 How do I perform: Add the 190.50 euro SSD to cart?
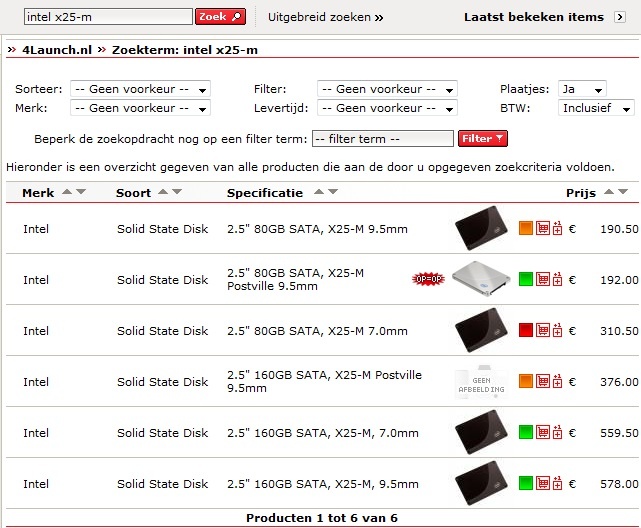[x=542, y=228]
